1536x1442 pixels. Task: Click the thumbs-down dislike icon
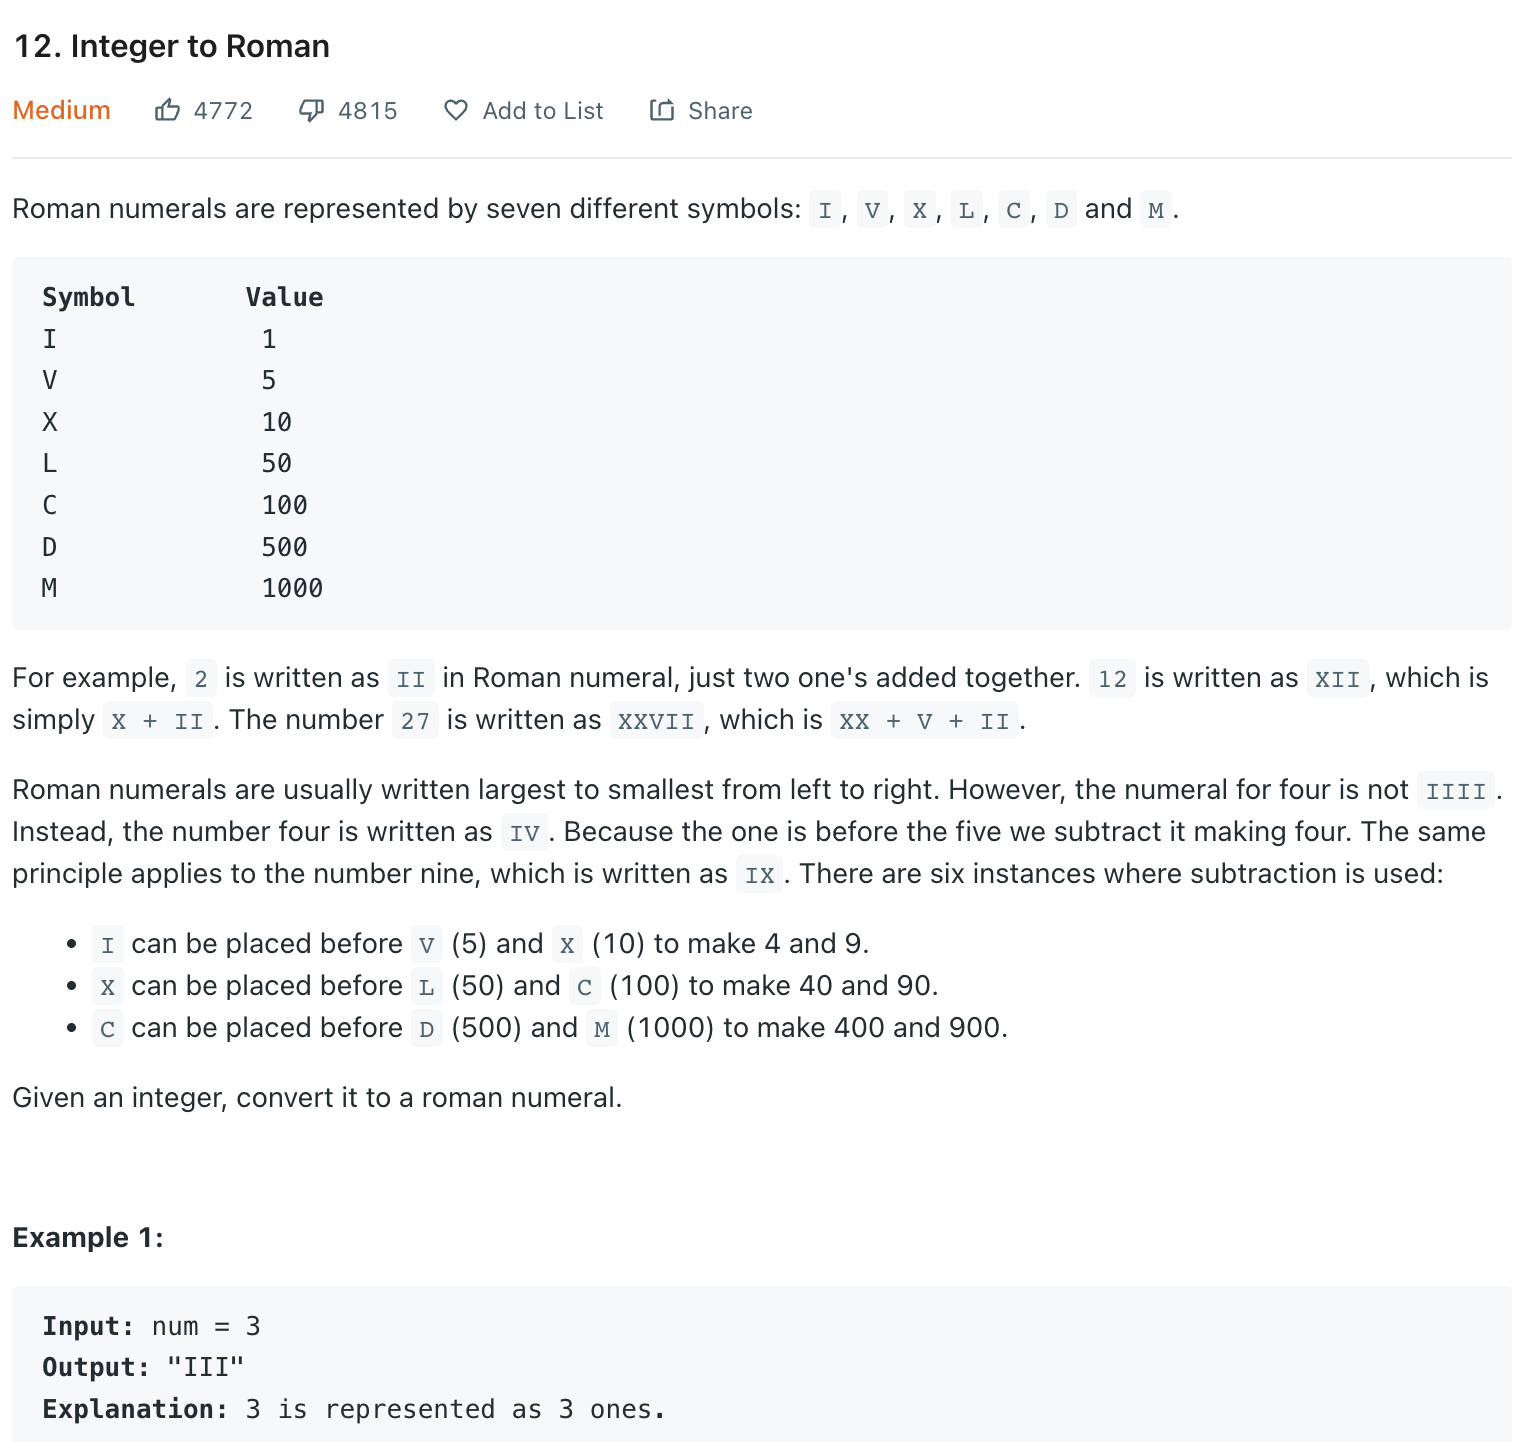pos(311,110)
